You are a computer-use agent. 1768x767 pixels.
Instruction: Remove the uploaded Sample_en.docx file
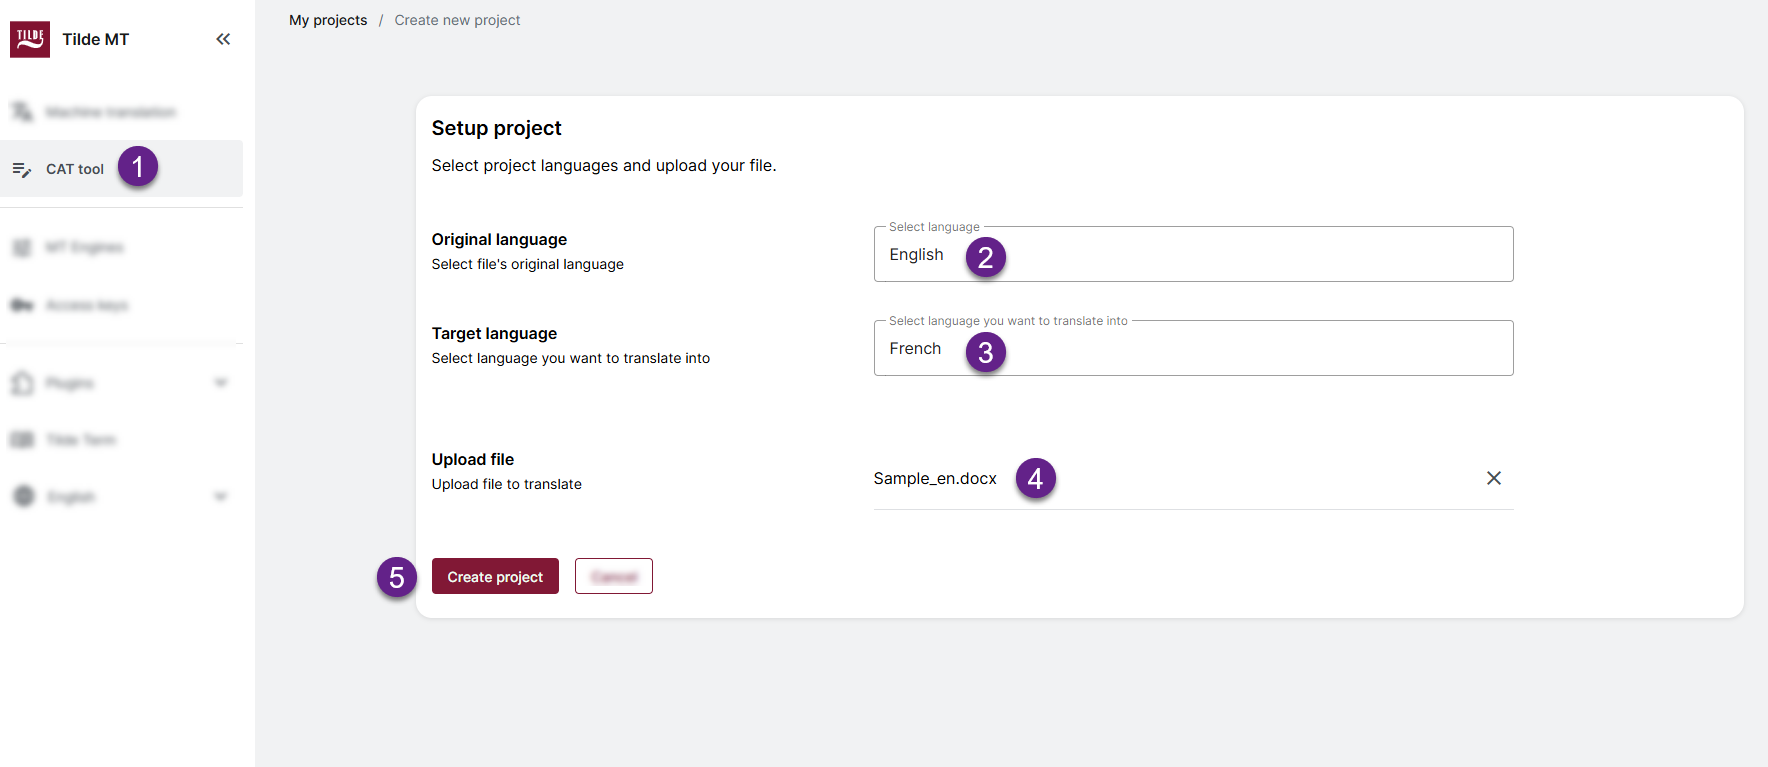tap(1493, 478)
